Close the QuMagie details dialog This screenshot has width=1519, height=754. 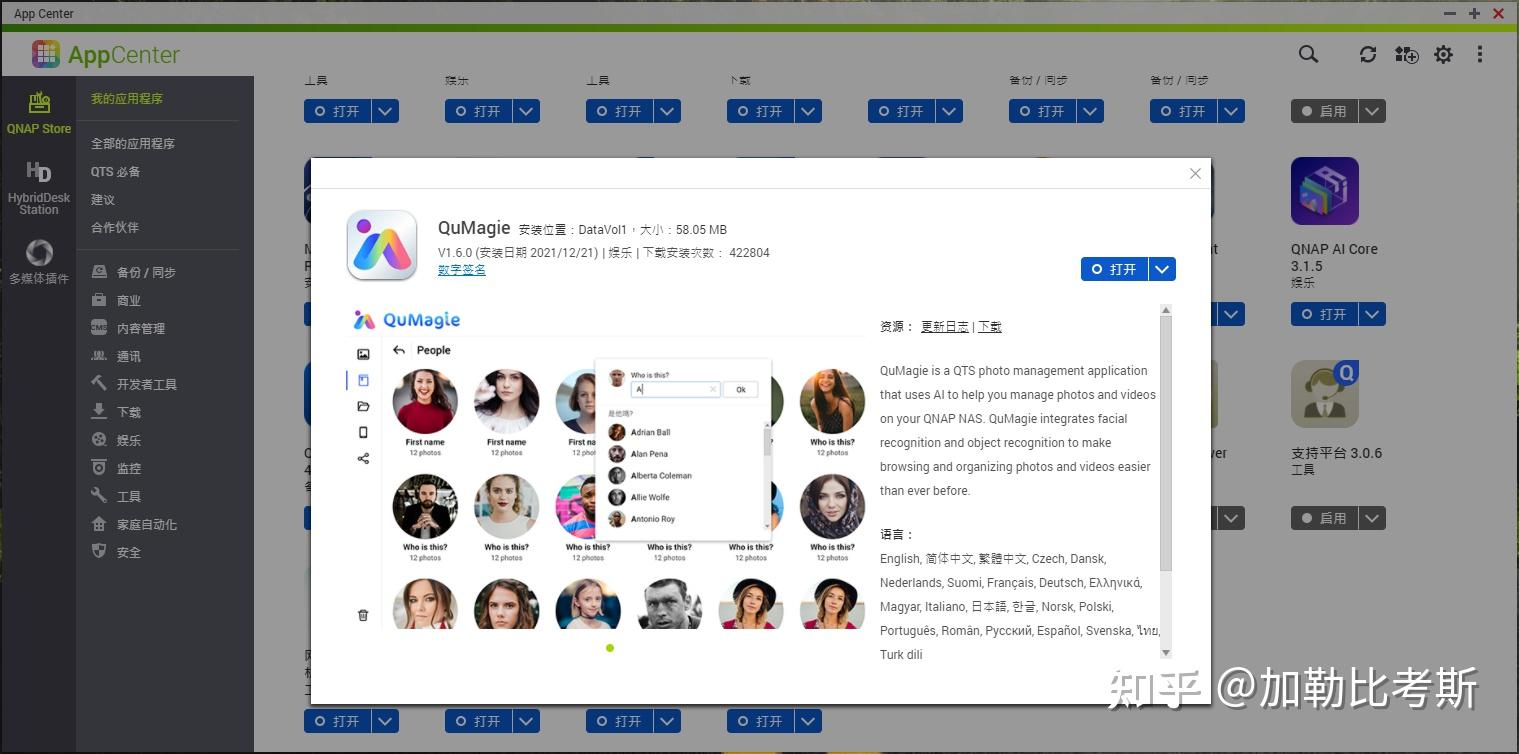pyautogui.click(x=1195, y=173)
